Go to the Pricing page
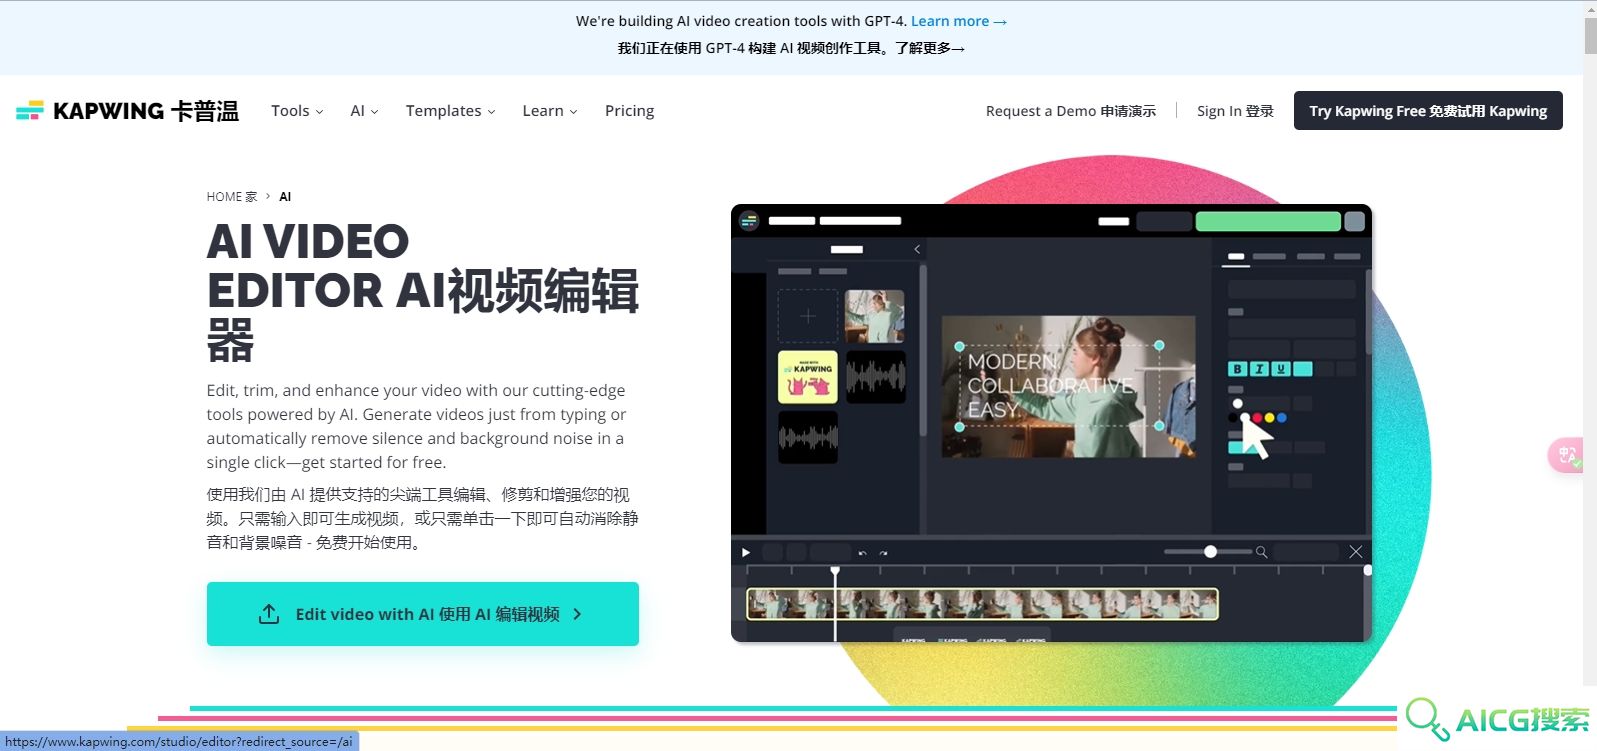 pos(629,111)
